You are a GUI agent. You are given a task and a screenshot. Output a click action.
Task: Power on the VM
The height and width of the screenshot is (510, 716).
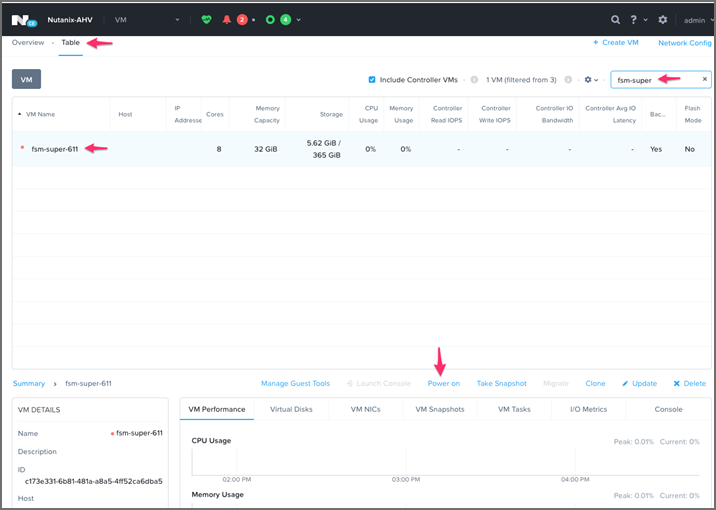coord(443,384)
